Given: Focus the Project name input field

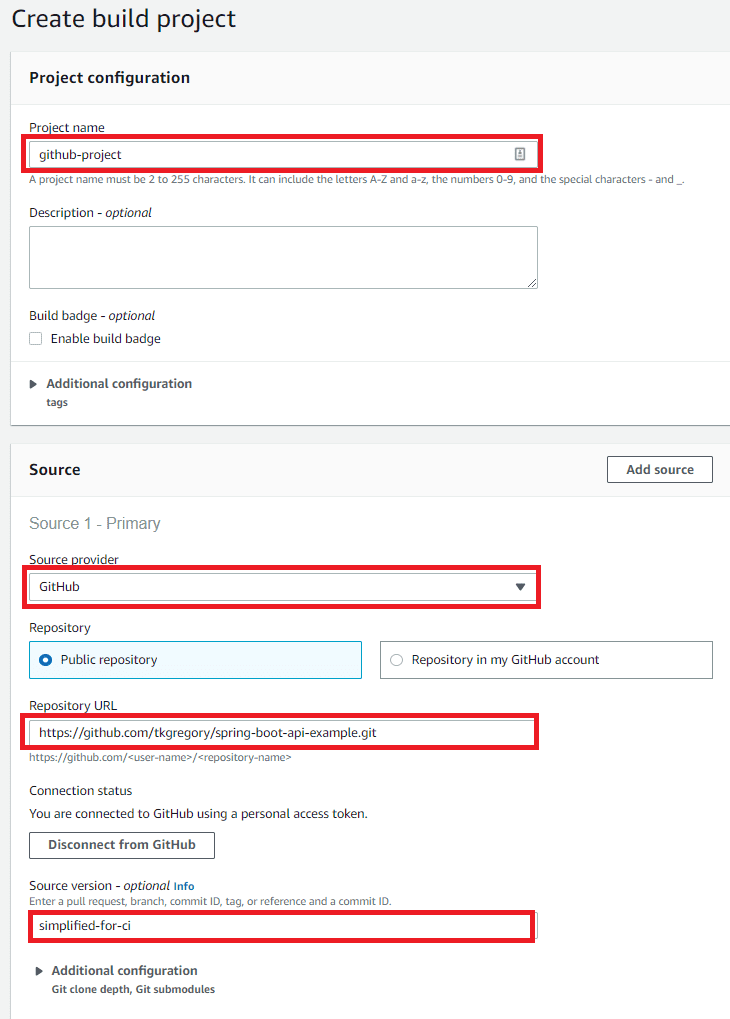Looking at the screenshot, I should [x=270, y=154].
